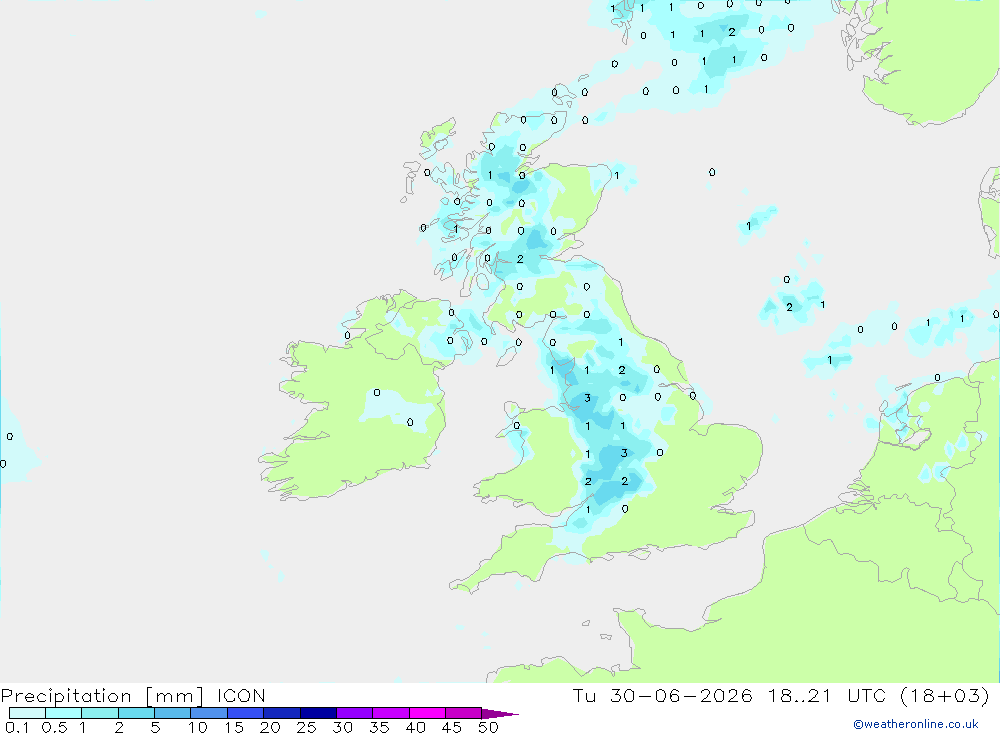
Task: Click the '[mm]' unit label
Action: tap(175, 696)
